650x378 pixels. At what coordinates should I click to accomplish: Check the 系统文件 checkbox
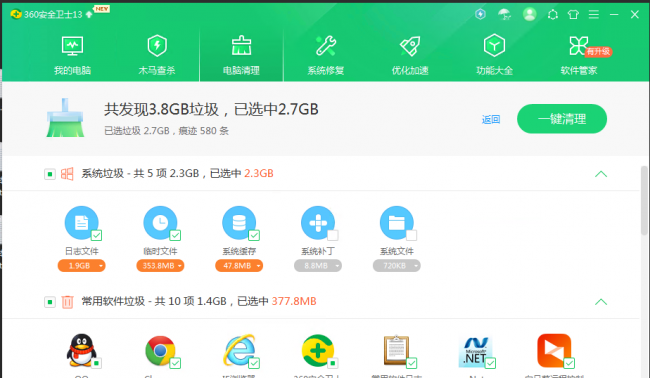412,235
